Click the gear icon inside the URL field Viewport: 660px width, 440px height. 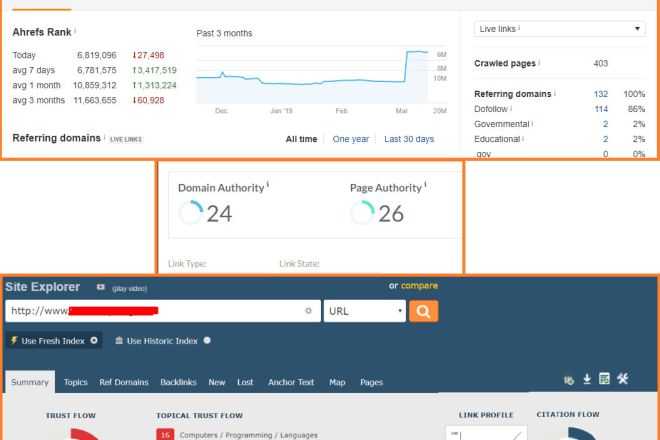(x=309, y=311)
